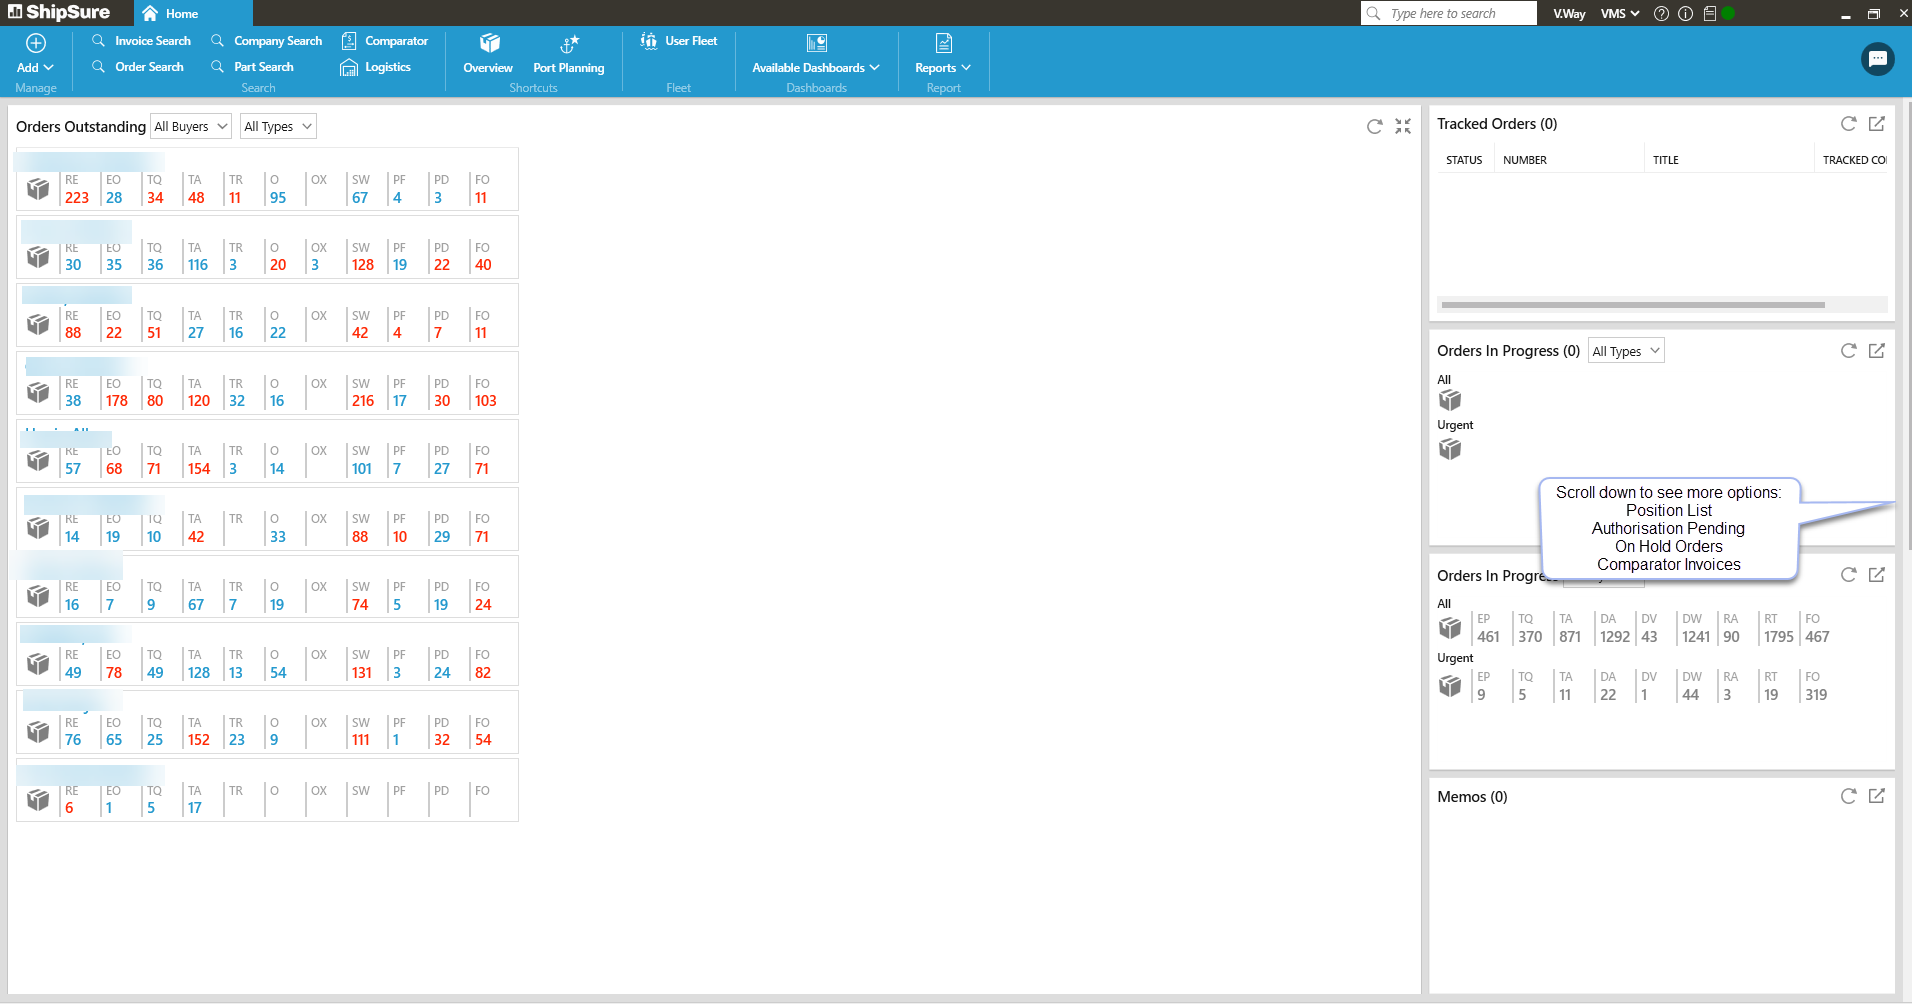Click the Overview shortcut icon

(x=488, y=43)
